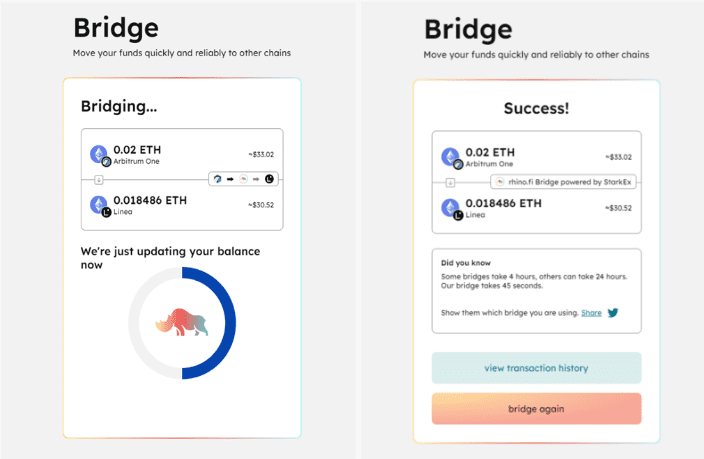Click the Did you know info card
Viewport: 704px width, 459px height.
point(537,291)
